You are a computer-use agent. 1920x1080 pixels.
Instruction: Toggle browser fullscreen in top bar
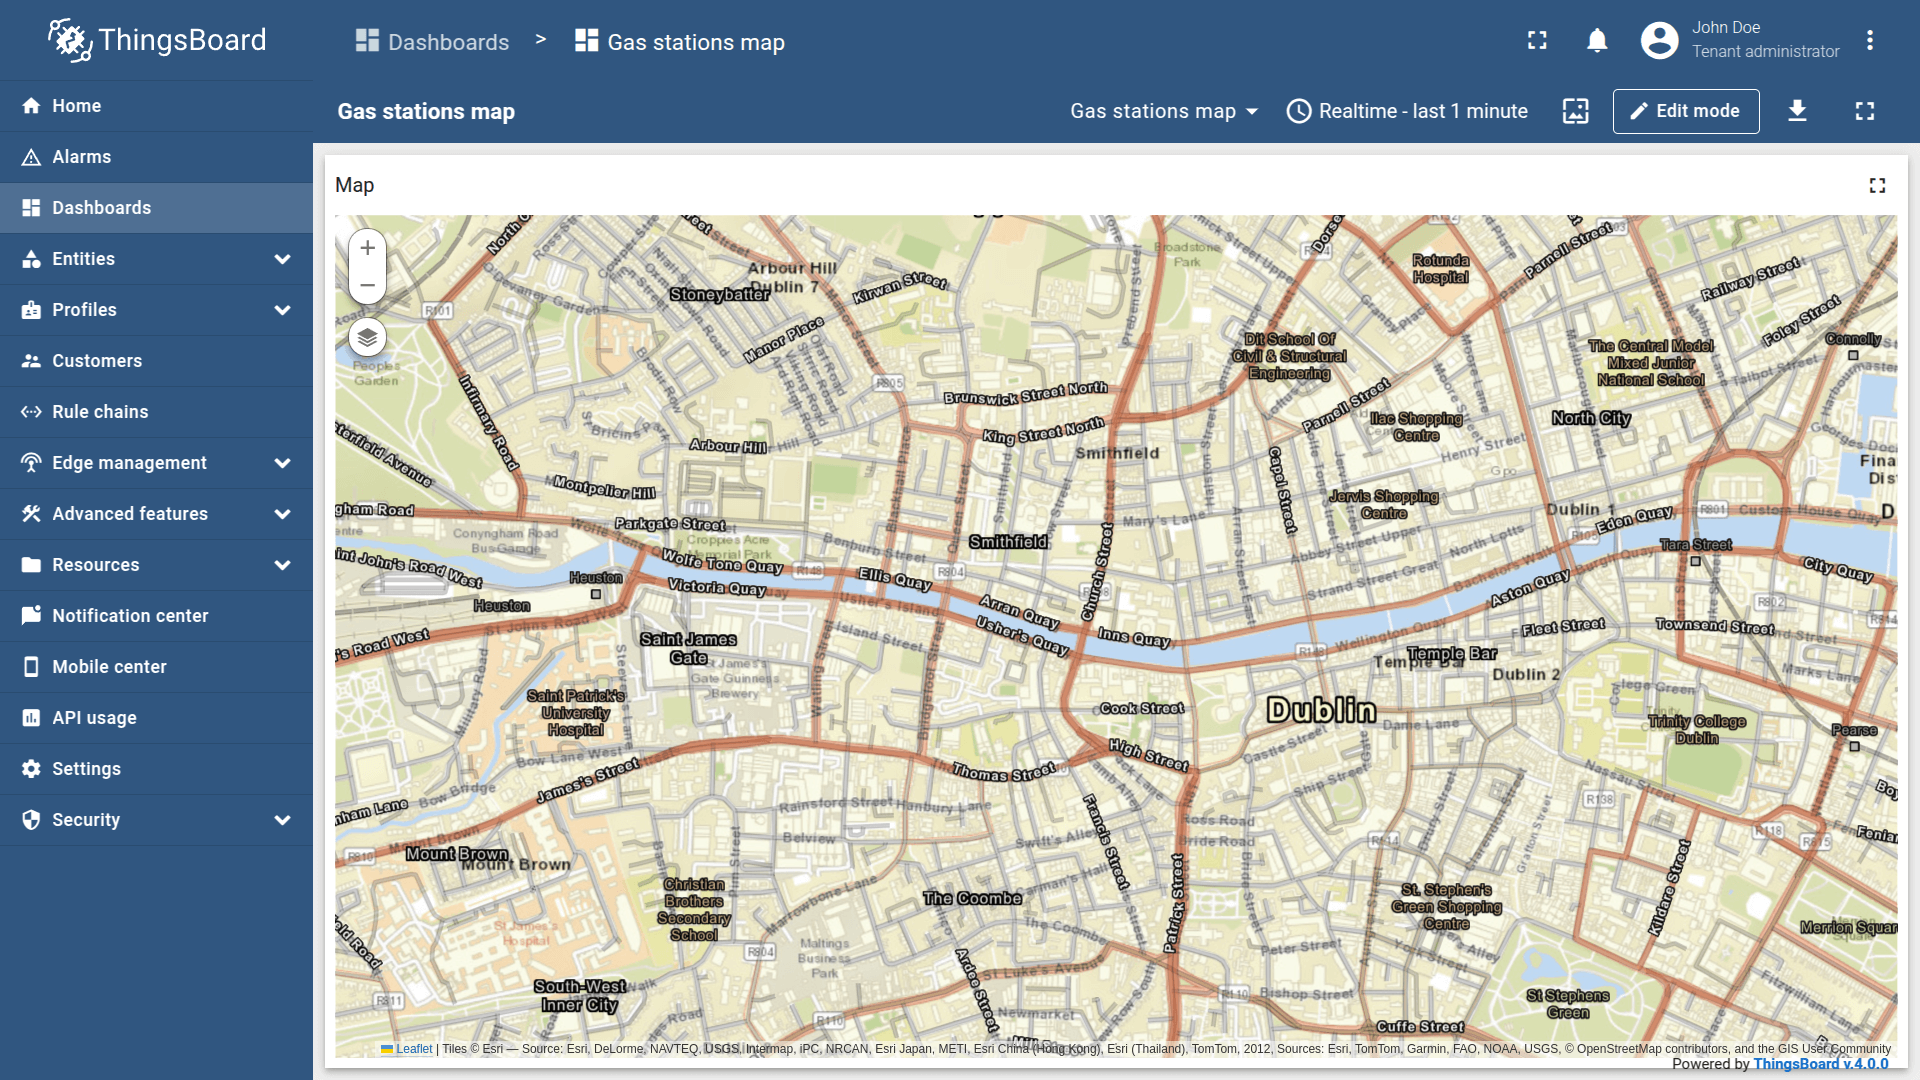[x=1537, y=41]
